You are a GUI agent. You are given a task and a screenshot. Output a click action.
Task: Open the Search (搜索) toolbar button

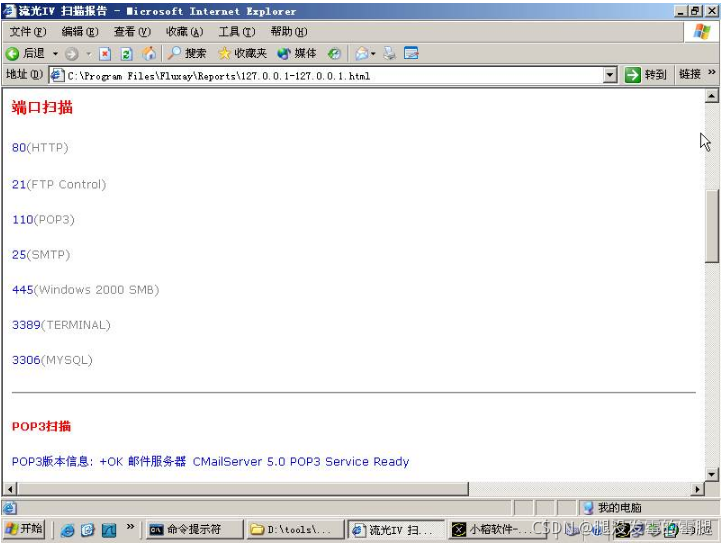click(187, 53)
